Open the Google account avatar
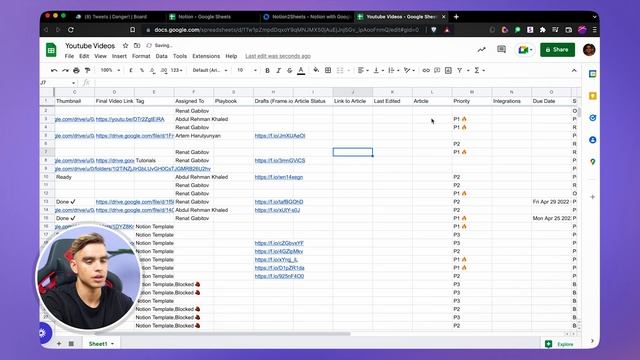This screenshot has height=360, width=640. coord(589,50)
